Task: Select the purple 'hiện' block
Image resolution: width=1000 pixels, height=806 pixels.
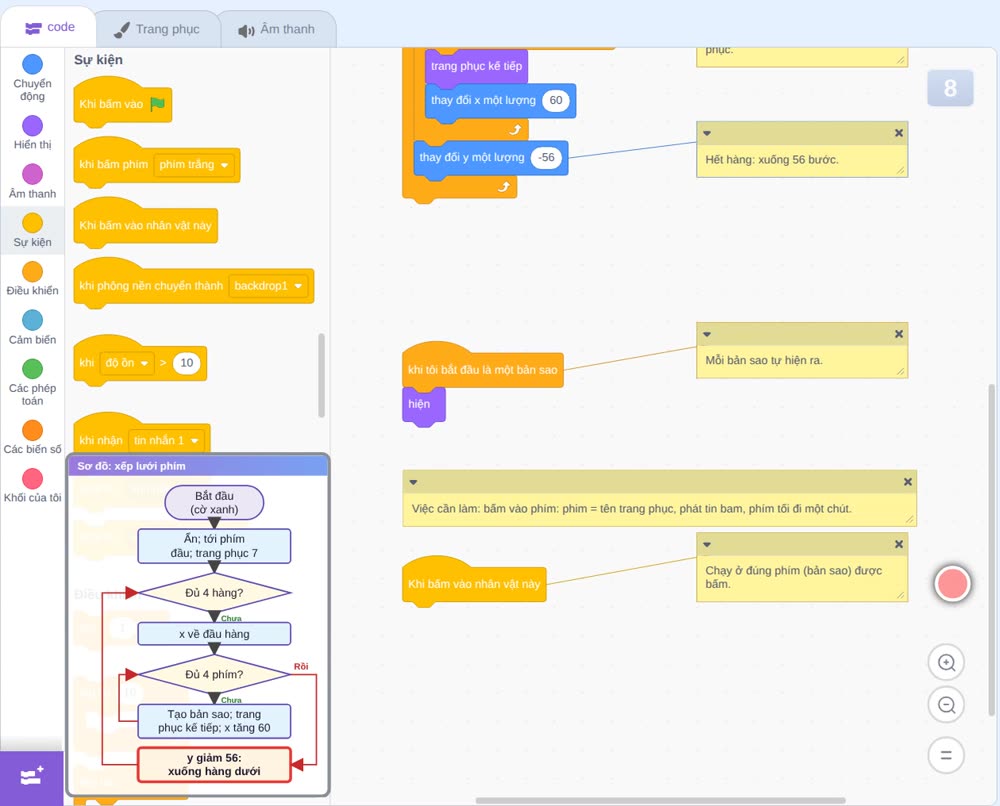Action: [x=423, y=405]
